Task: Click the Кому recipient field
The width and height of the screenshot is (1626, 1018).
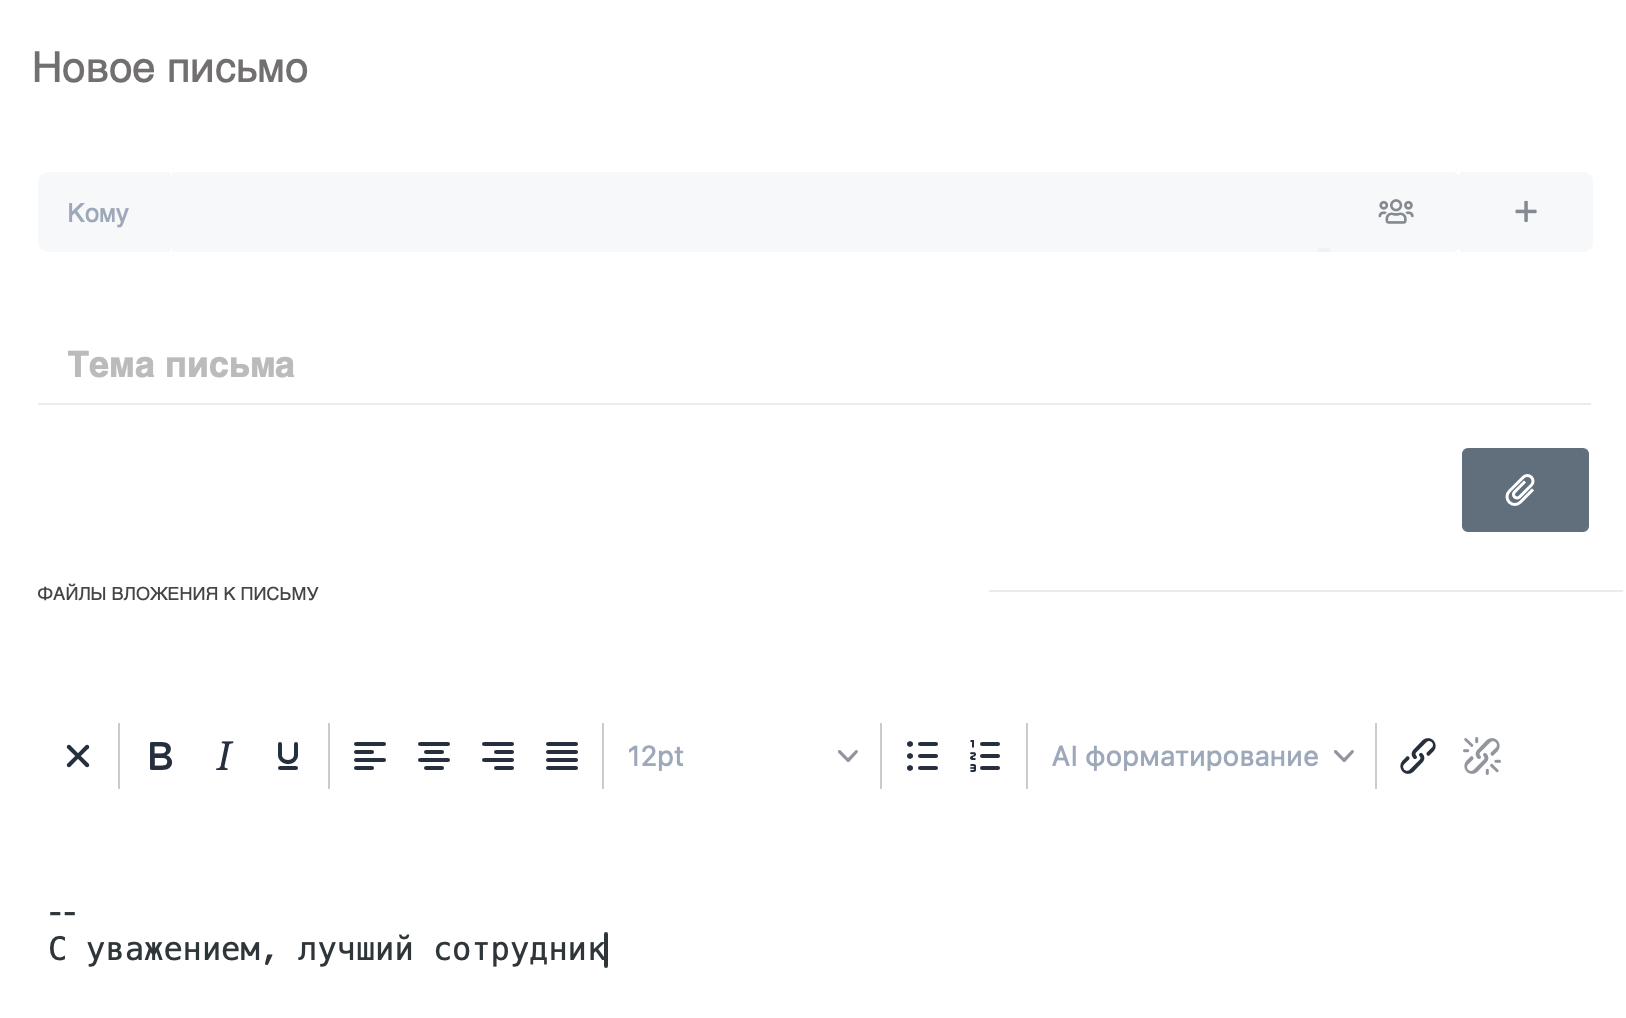Action: 700,212
